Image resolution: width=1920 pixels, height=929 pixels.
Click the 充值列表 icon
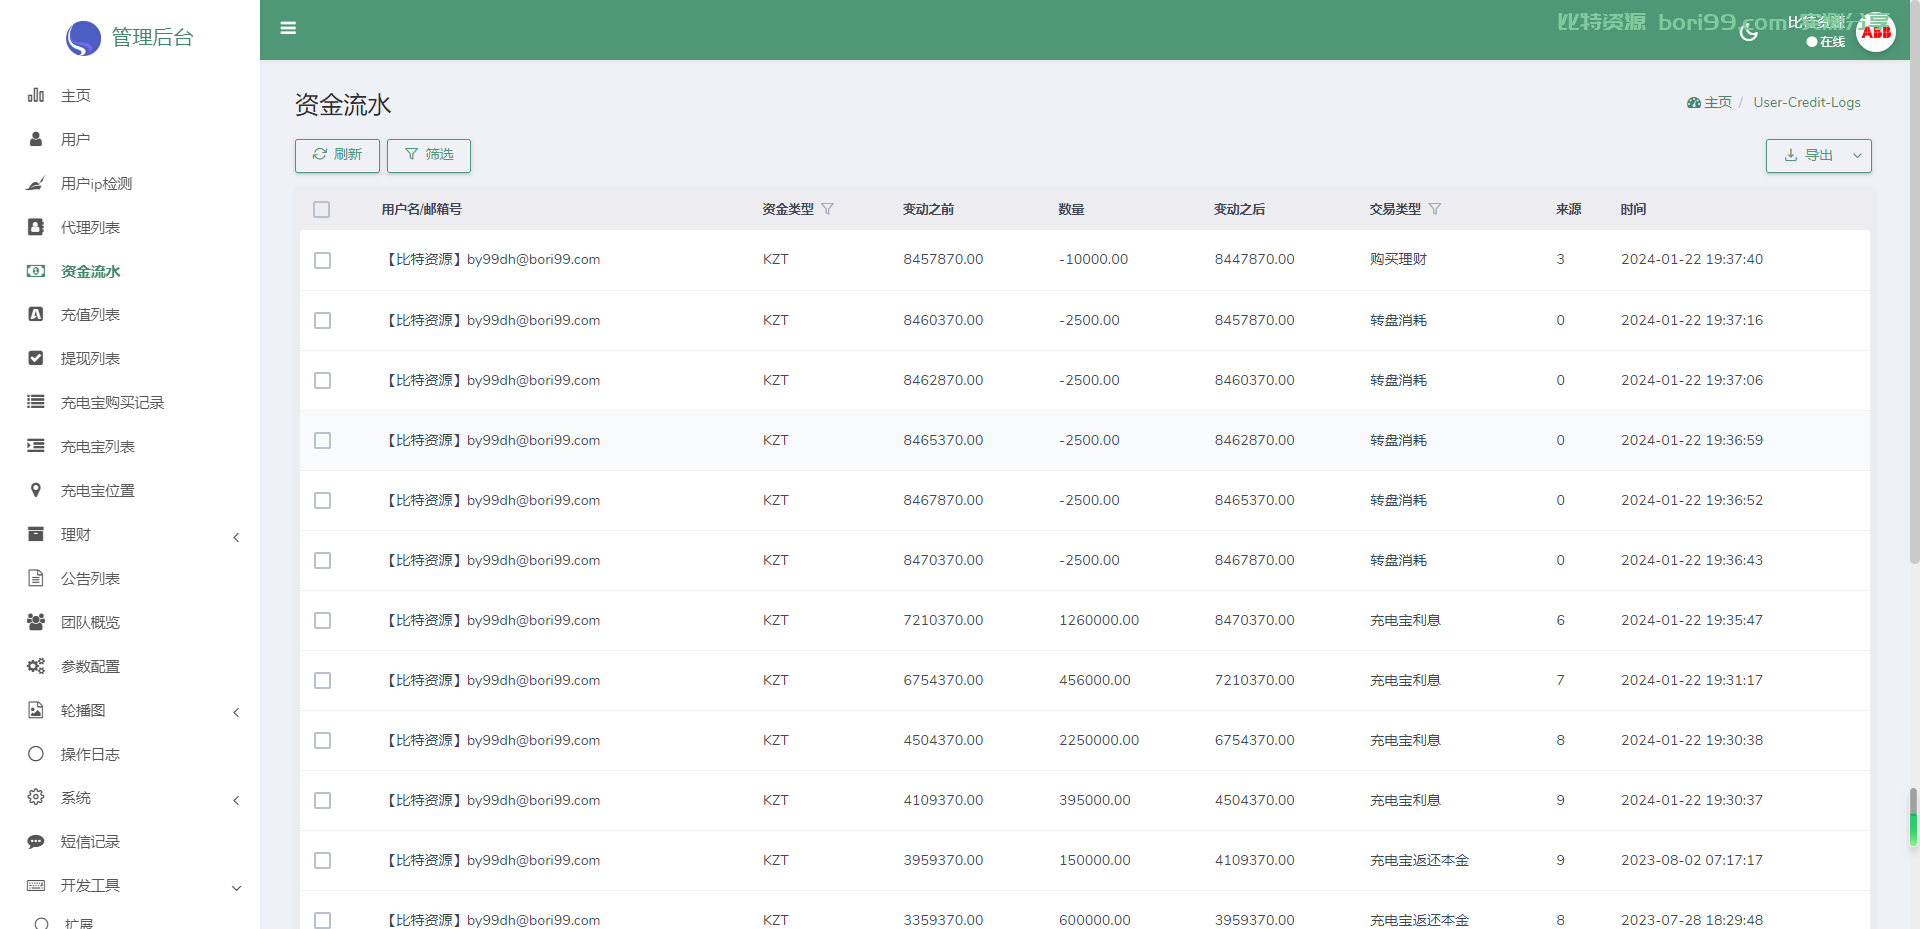coord(36,314)
